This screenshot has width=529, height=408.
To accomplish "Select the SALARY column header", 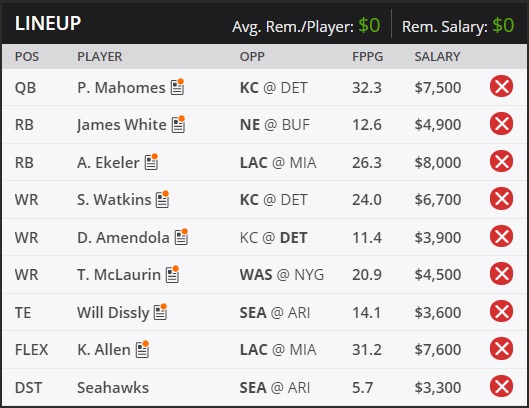I will click(437, 56).
